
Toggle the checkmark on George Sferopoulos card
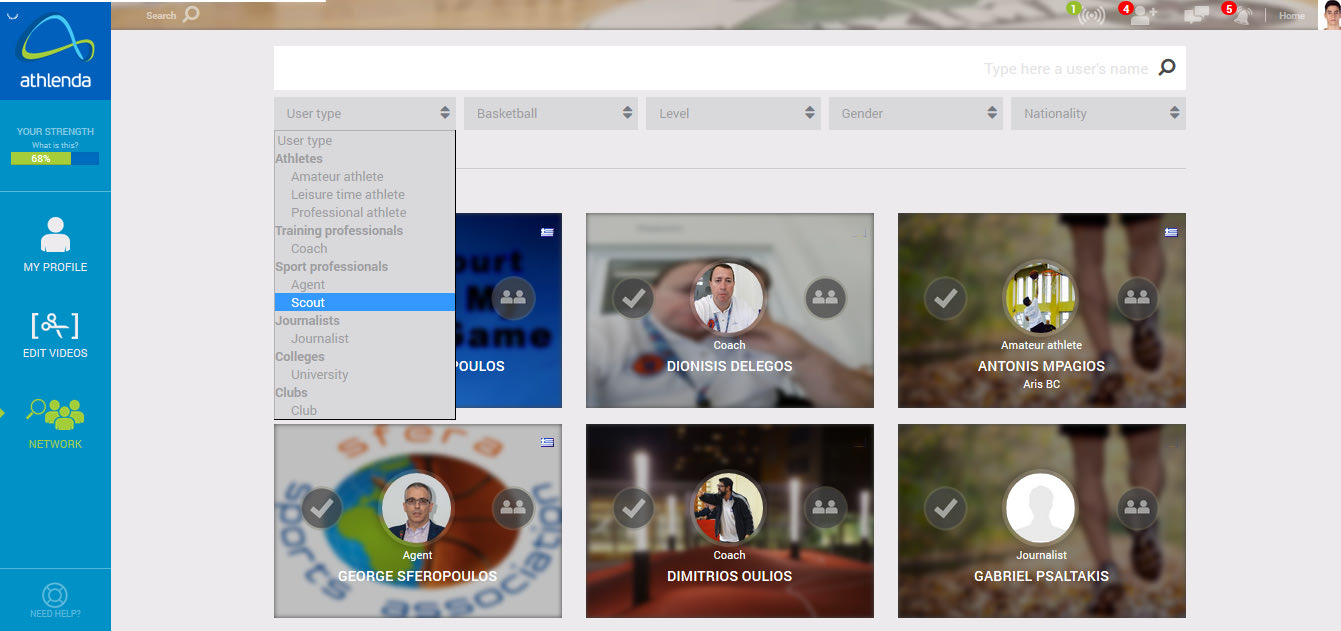click(x=321, y=508)
